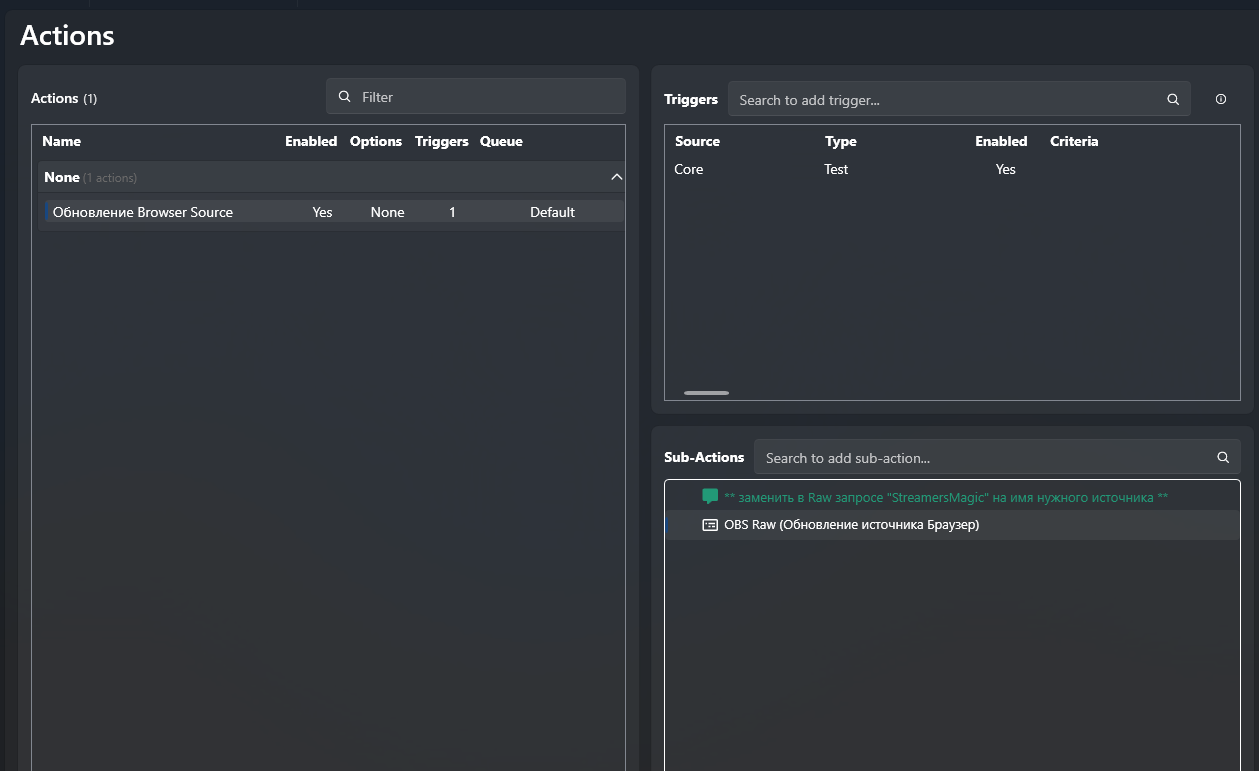The width and height of the screenshot is (1259, 771).
Task: Click the Triggers list horizontal scrollbar
Action: (706, 393)
